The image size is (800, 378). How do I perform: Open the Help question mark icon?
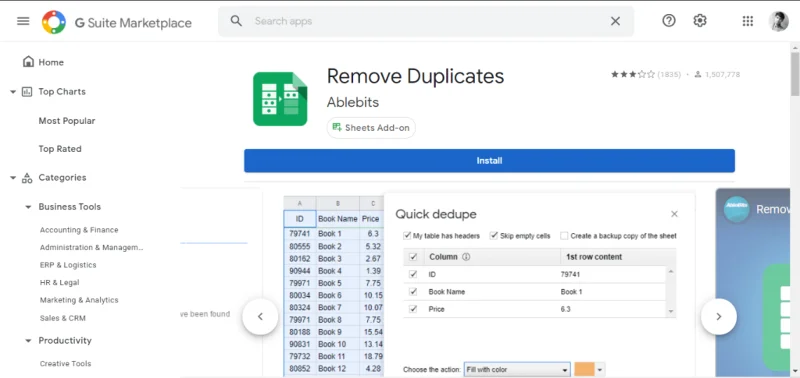668,20
